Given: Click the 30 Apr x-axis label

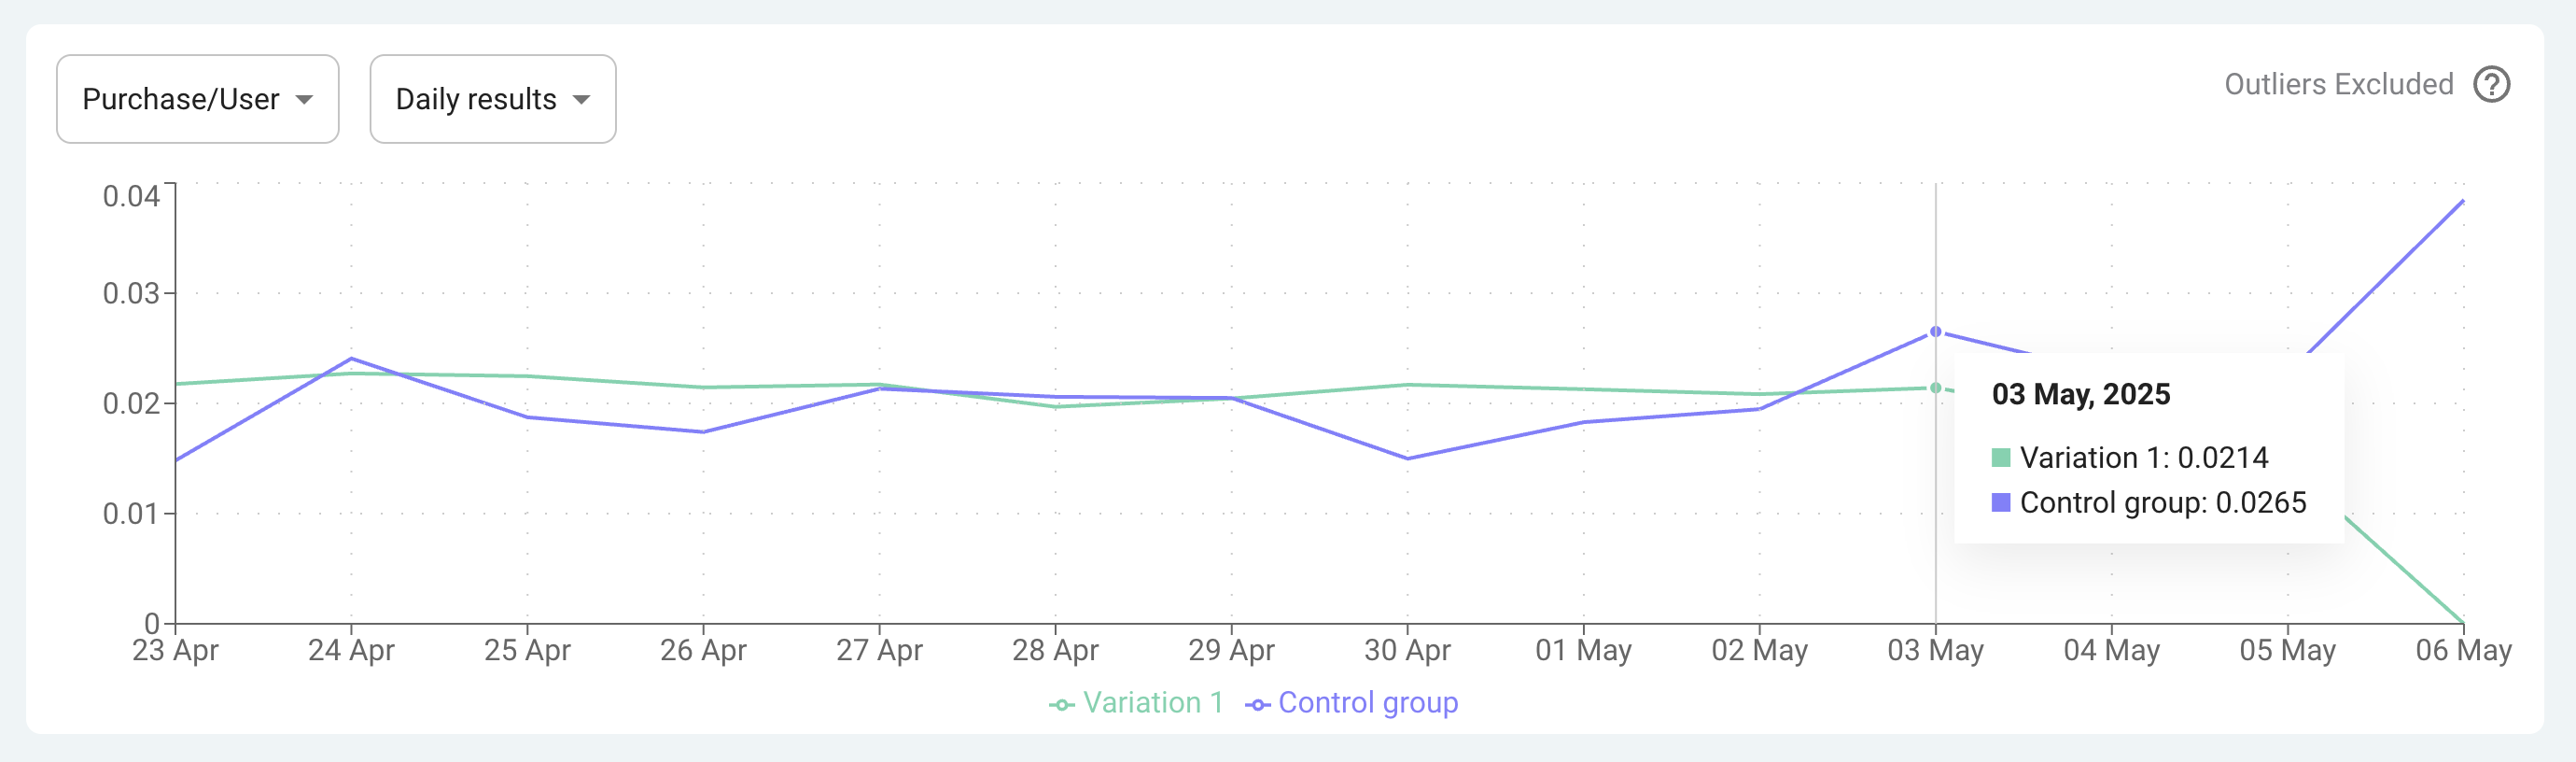Looking at the screenshot, I should [1407, 651].
